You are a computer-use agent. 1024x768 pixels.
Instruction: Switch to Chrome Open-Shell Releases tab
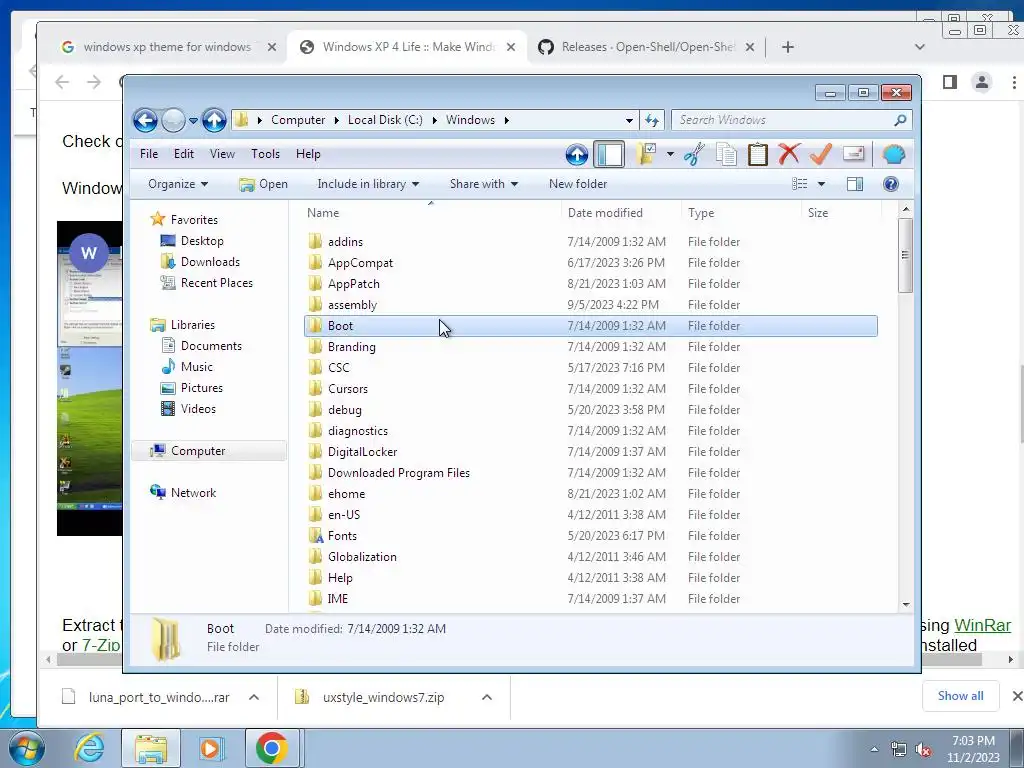647,47
